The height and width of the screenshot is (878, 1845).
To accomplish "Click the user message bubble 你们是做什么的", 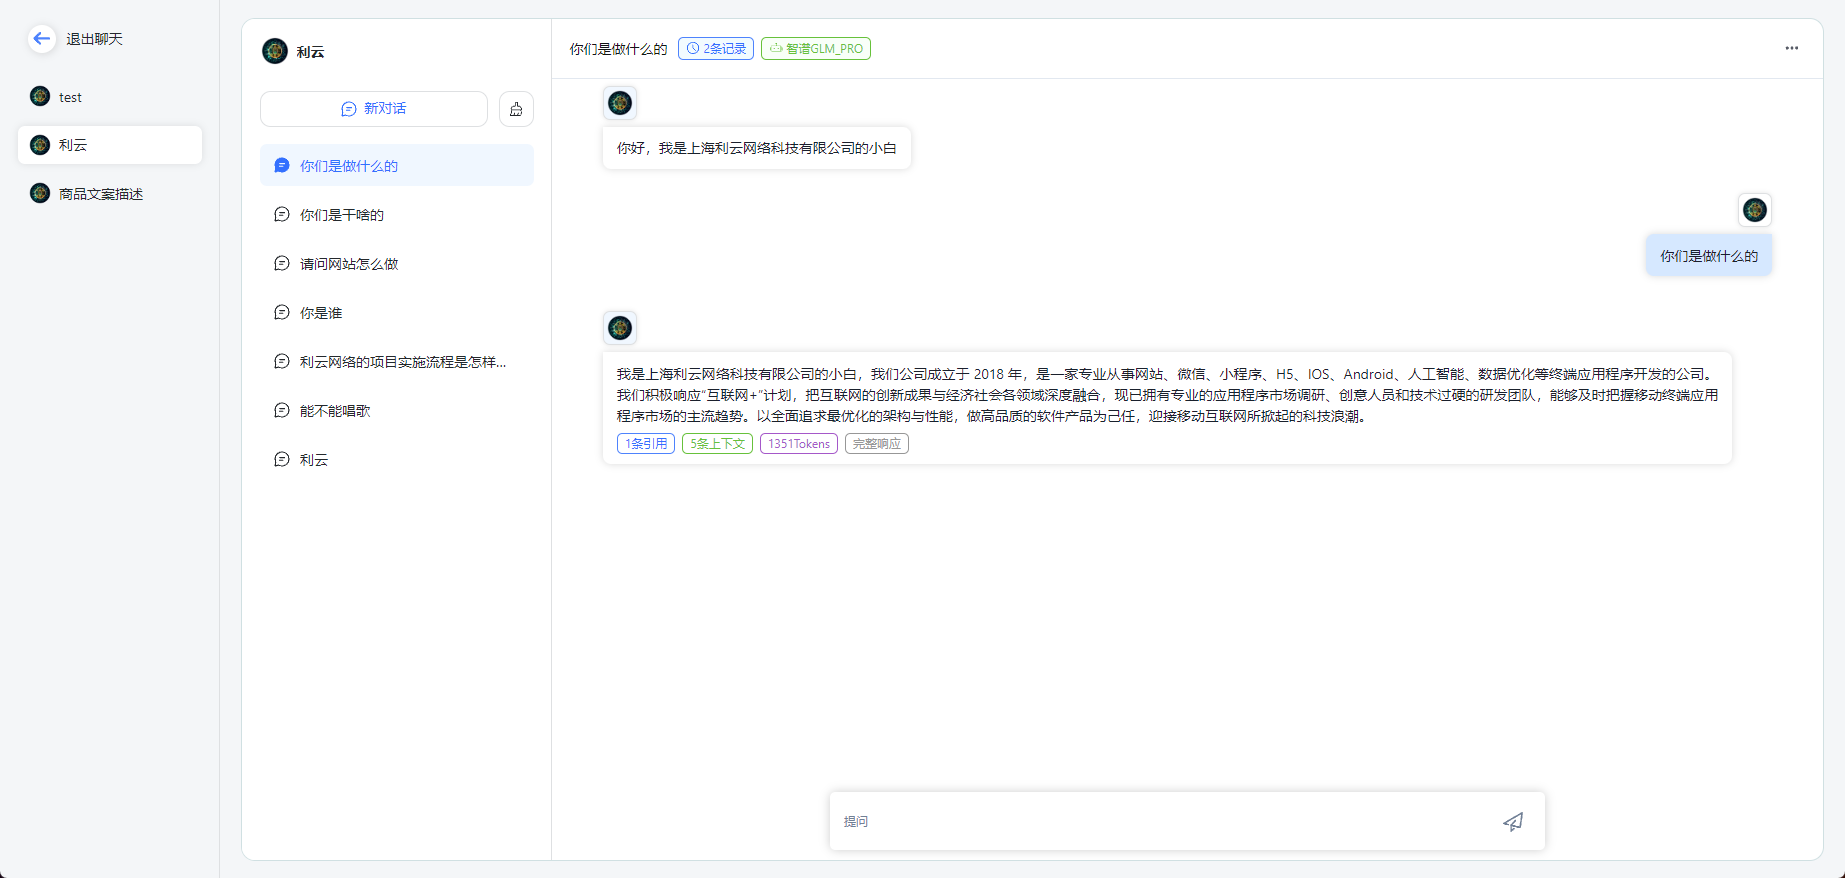I will coord(1709,256).
